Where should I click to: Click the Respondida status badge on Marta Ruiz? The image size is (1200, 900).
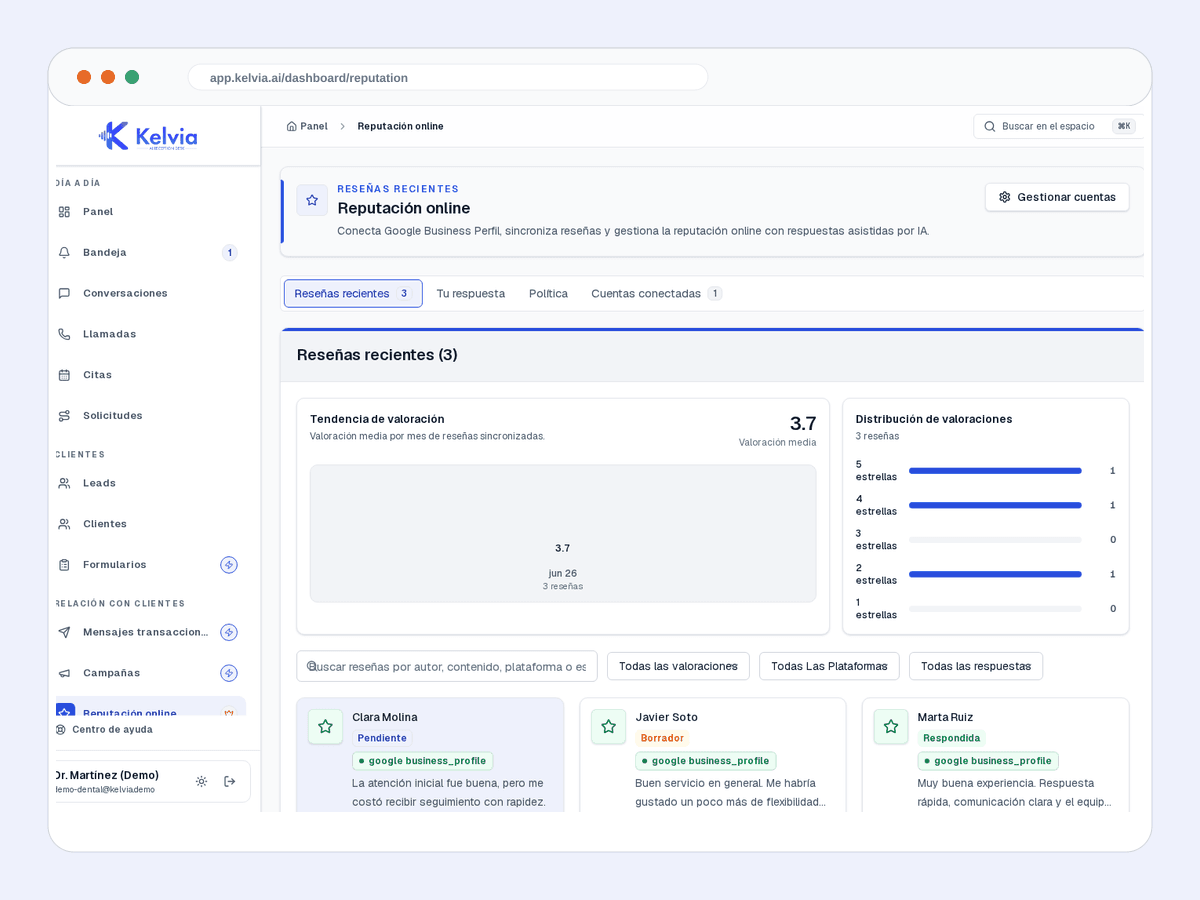(x=951, y=738)
